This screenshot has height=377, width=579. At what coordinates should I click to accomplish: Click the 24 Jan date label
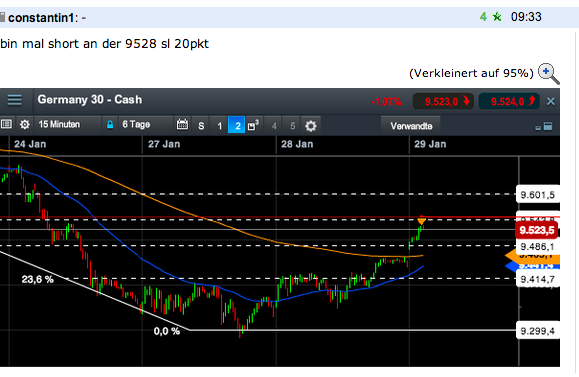(x=30, y=144)
